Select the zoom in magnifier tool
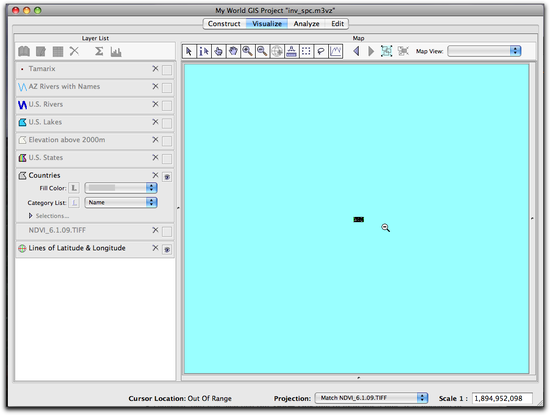The width and height of the screenshot is (550, 415). pos(248,51)
